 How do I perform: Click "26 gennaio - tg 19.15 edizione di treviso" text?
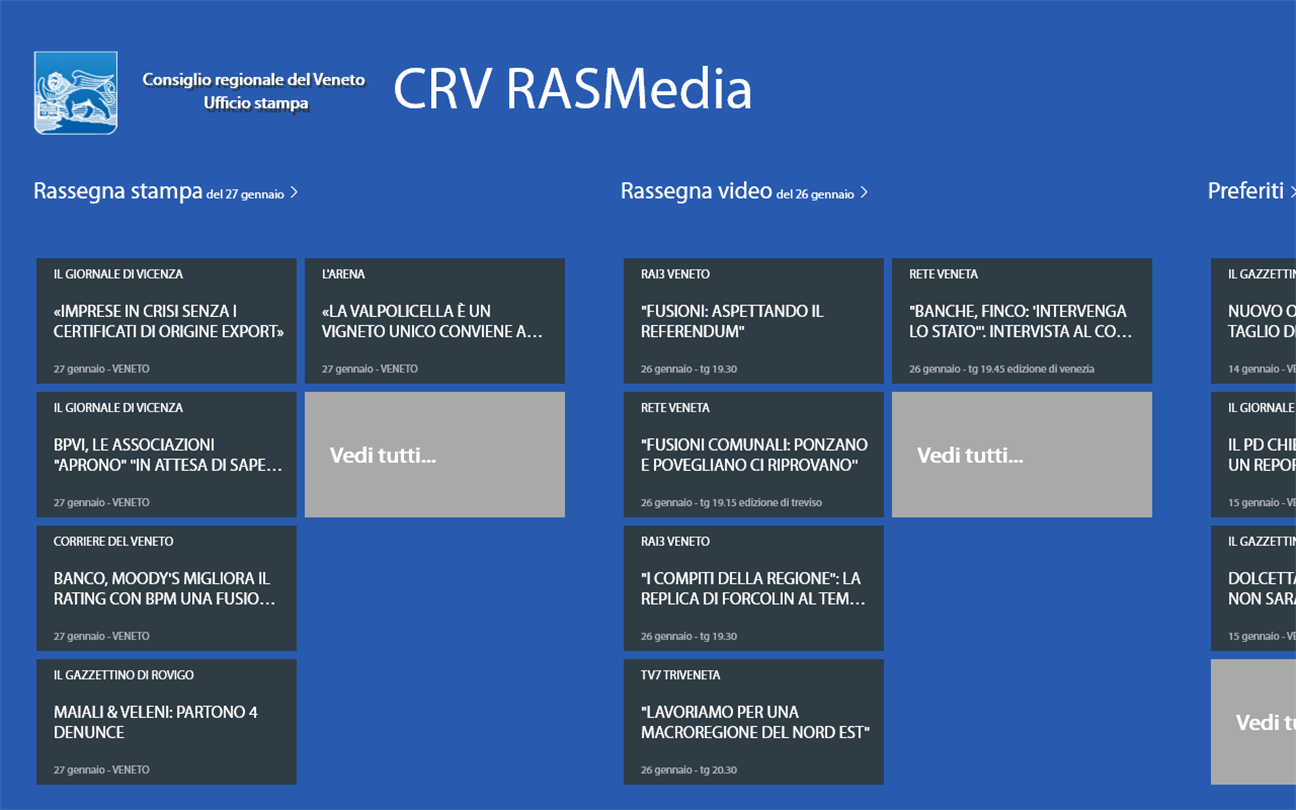(731, 503)
